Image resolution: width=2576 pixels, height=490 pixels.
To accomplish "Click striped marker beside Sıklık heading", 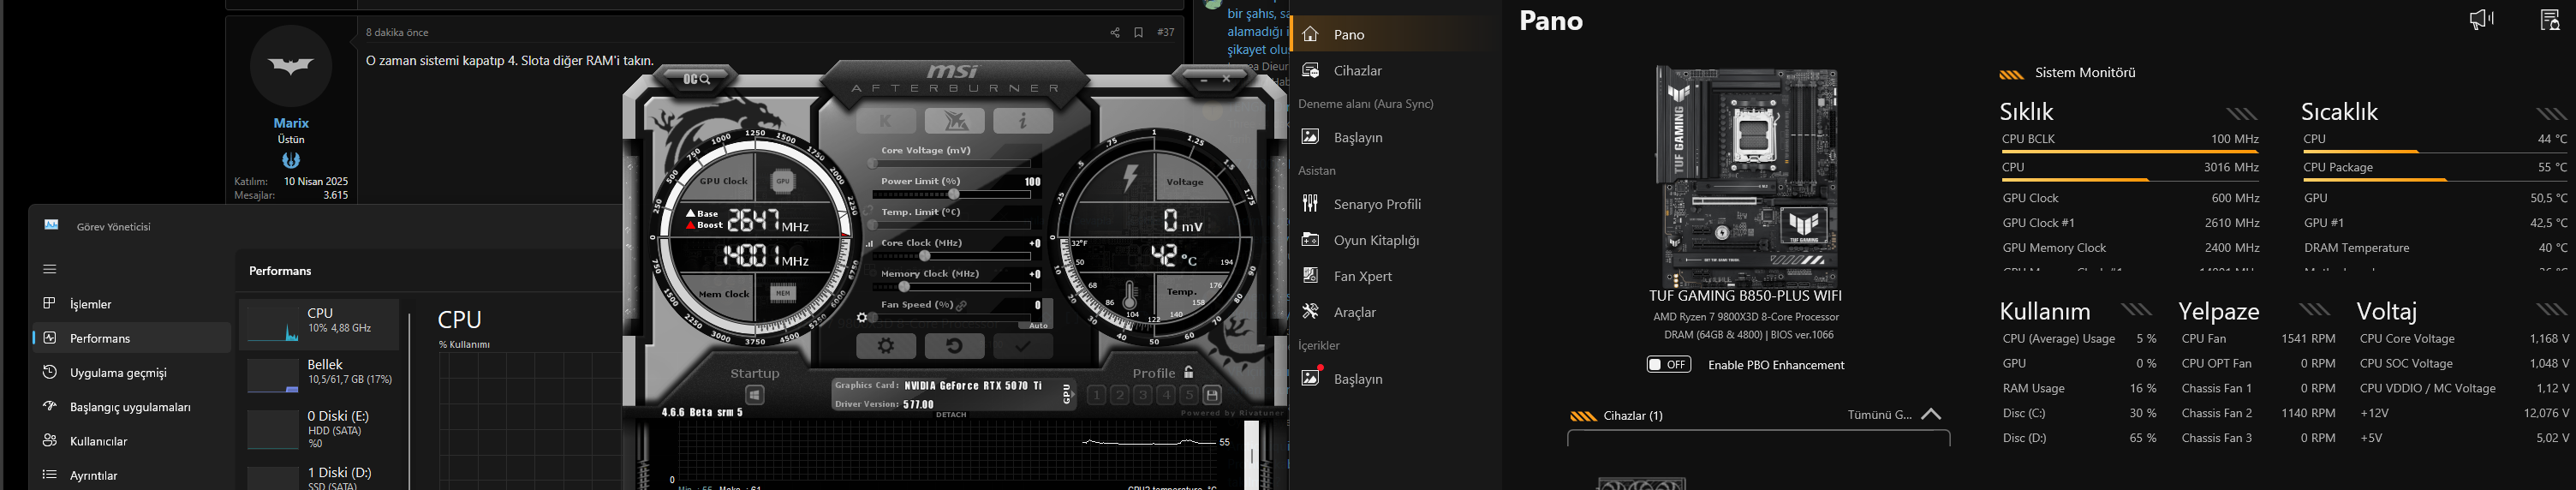I will click(x=2242, y=114).
